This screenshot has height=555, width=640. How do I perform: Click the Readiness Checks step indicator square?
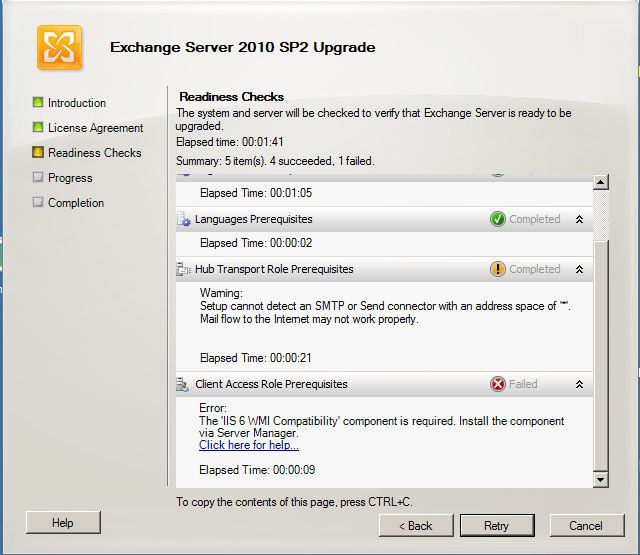(x=38, y=152)
